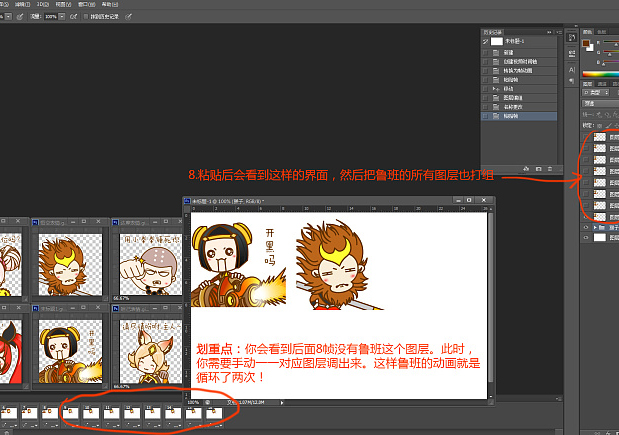Viewport: 619px width, 435px height.
Task: Click the Paragraph dock icon
Action: (x=572, y=81)
